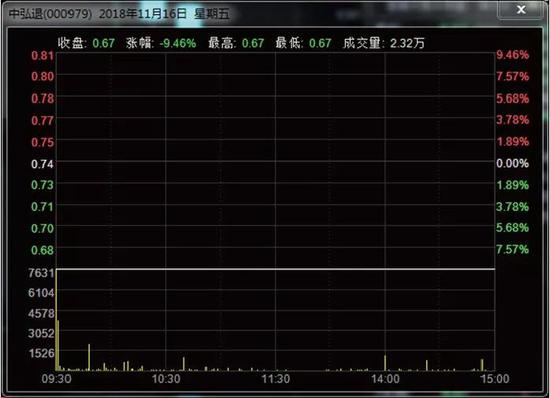Click the 0.81 top price axis label
550x398 pixels.
pos(42,55)
